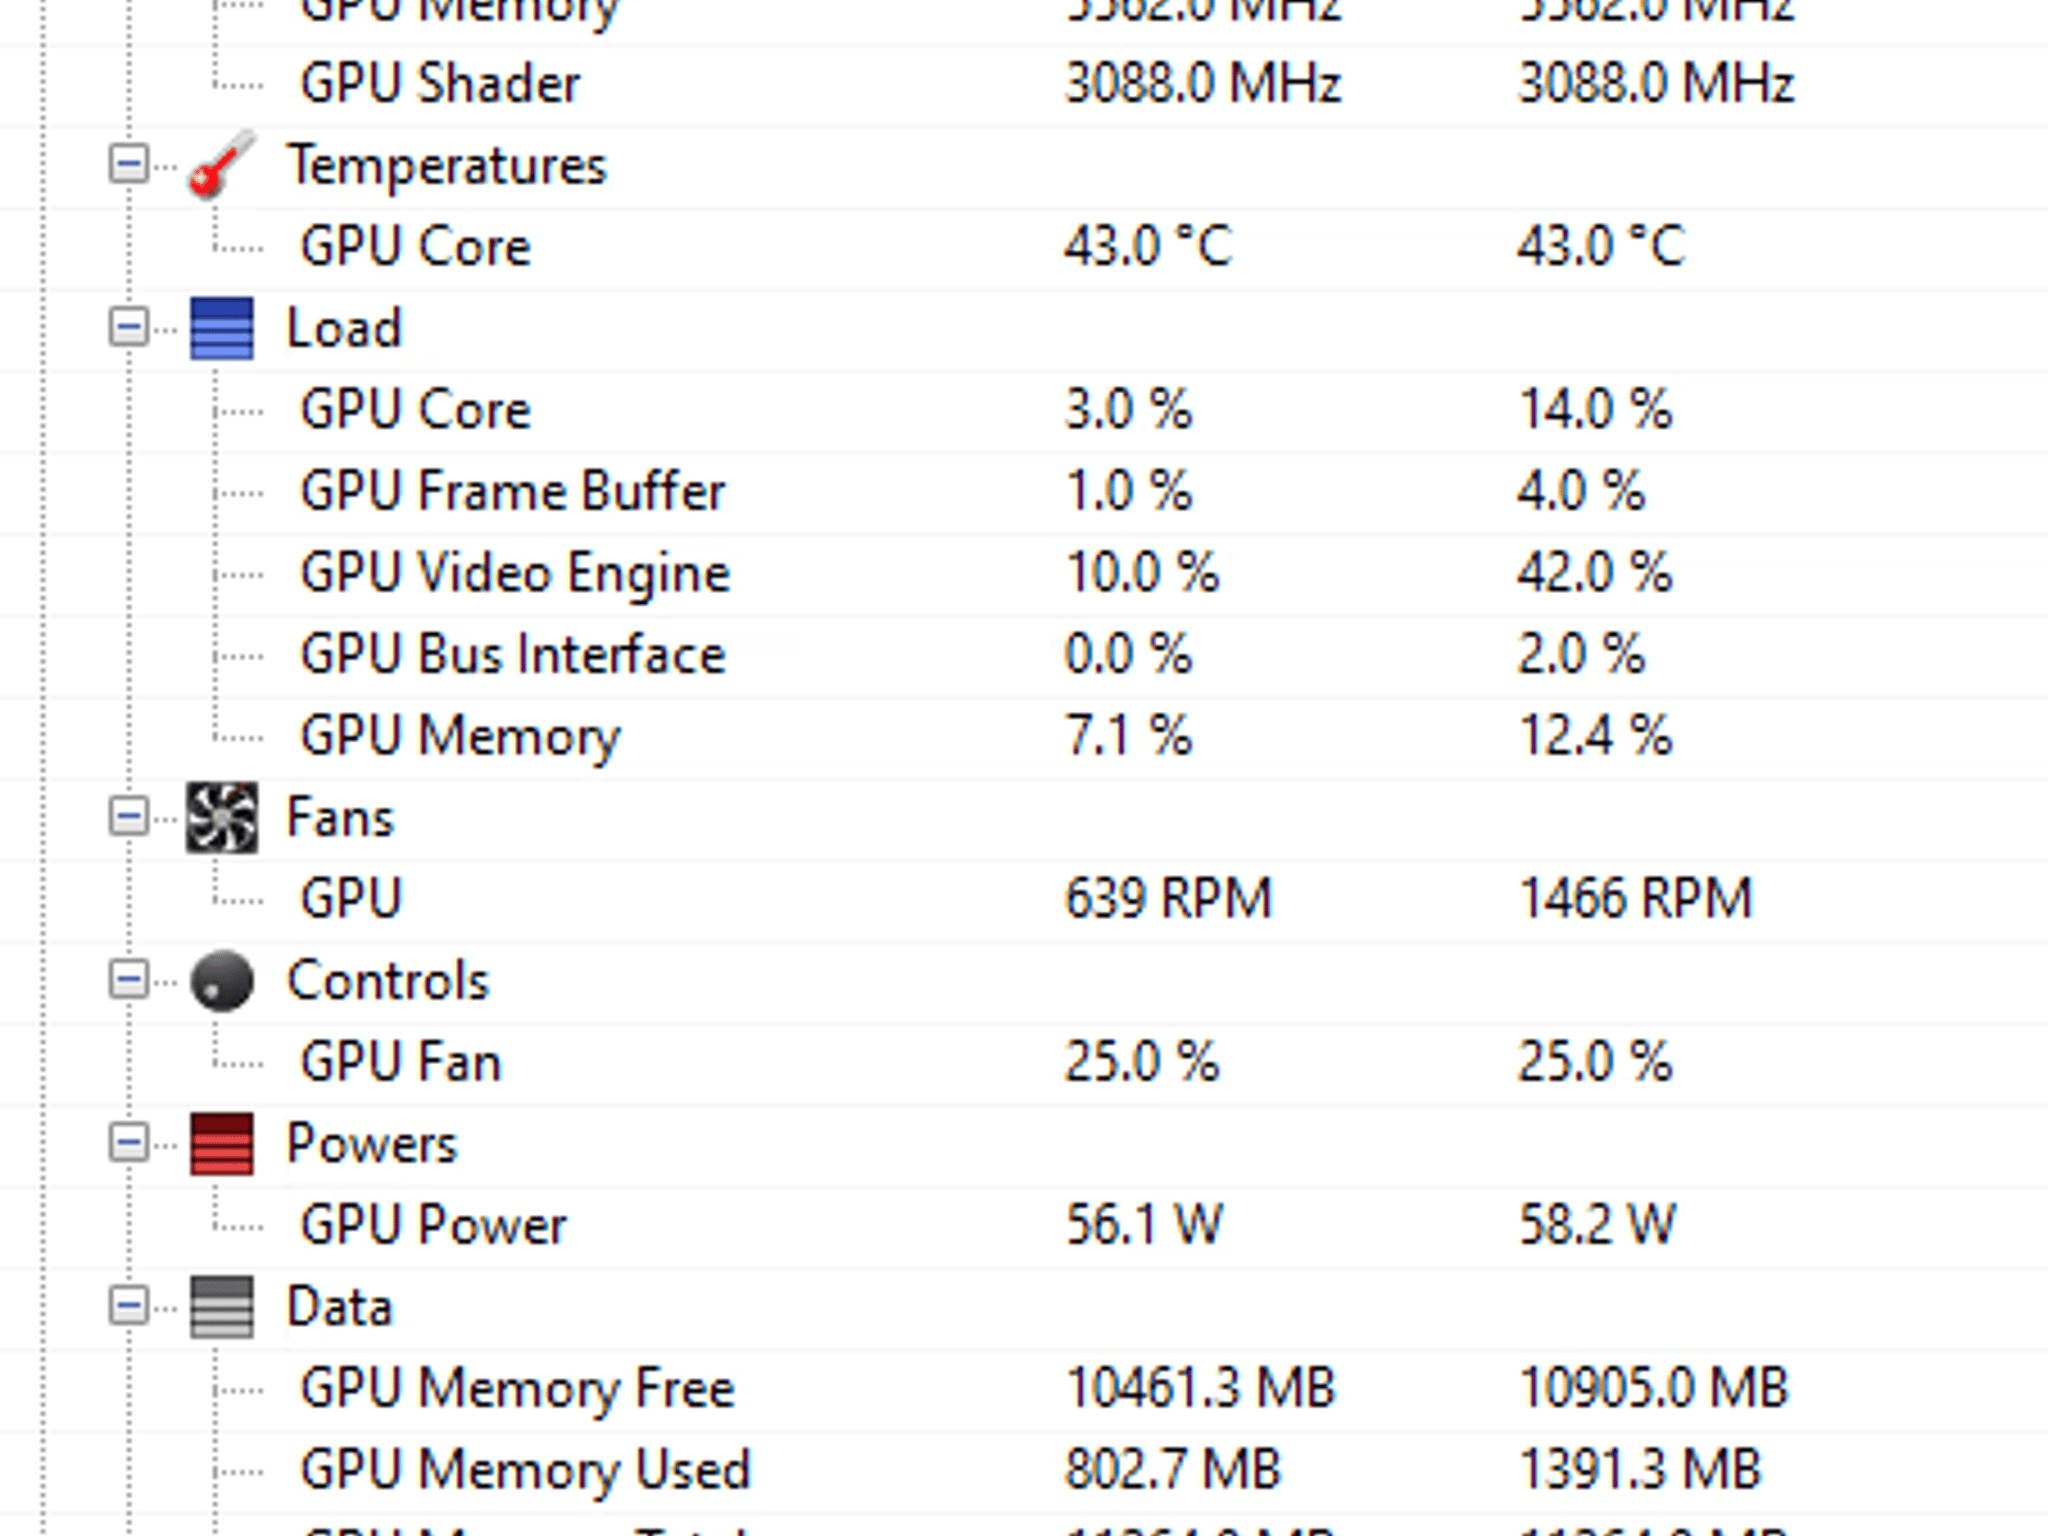
Task: Collapse the Load section
Action: point(128,328)
